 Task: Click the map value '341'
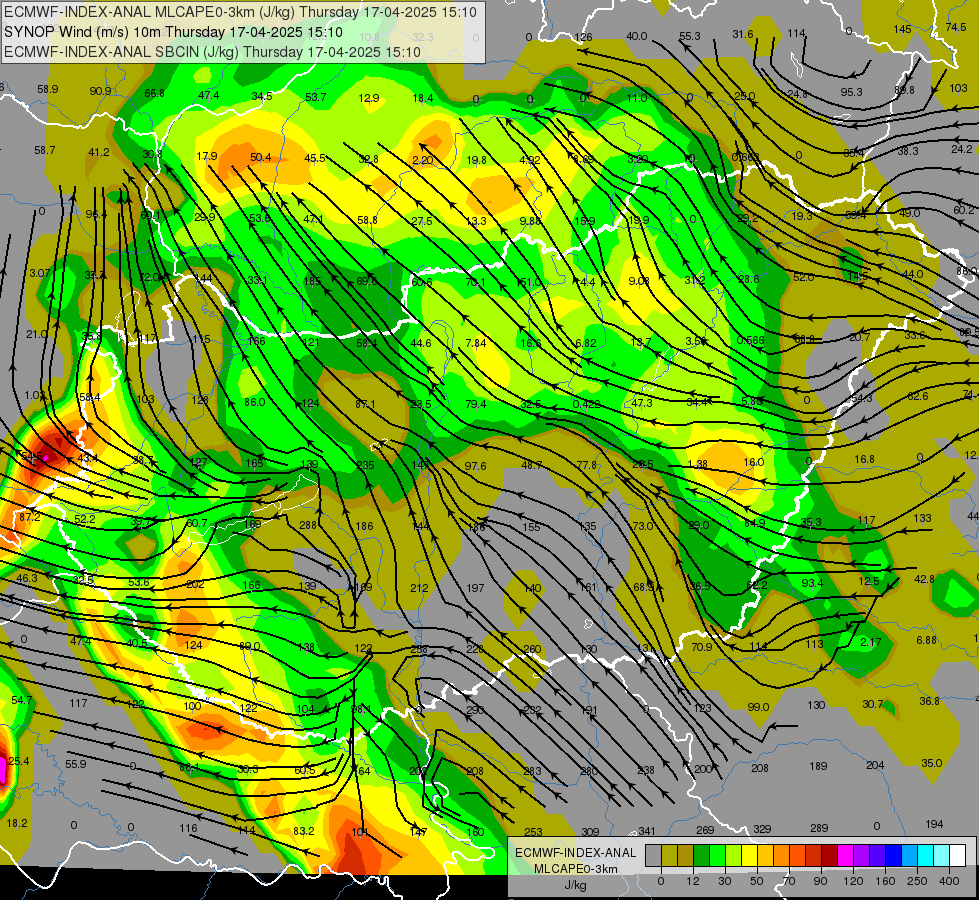[647, 831]
